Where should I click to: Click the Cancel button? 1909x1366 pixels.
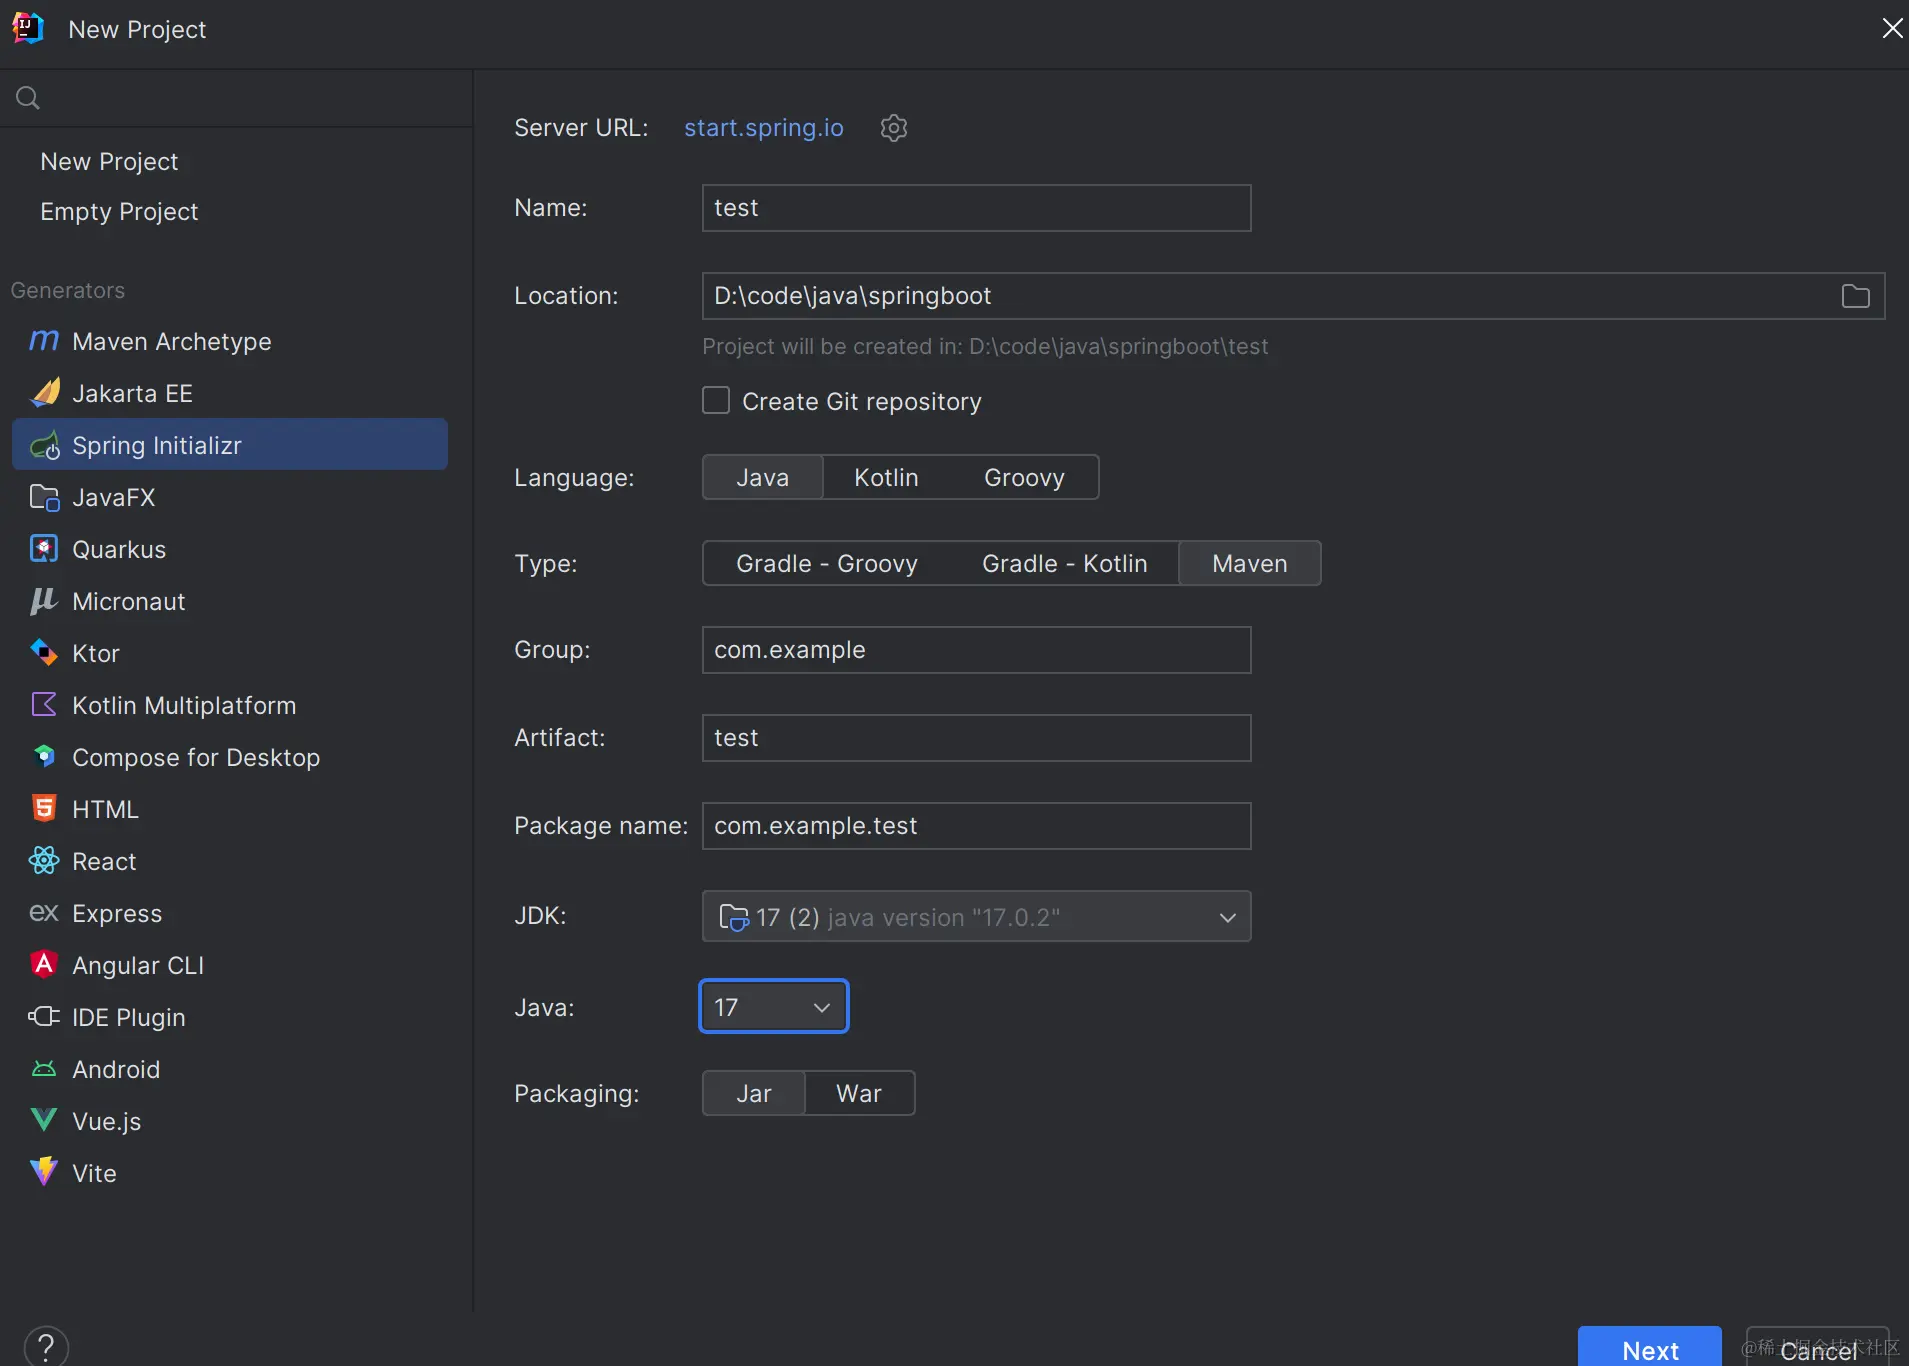1818,1347
